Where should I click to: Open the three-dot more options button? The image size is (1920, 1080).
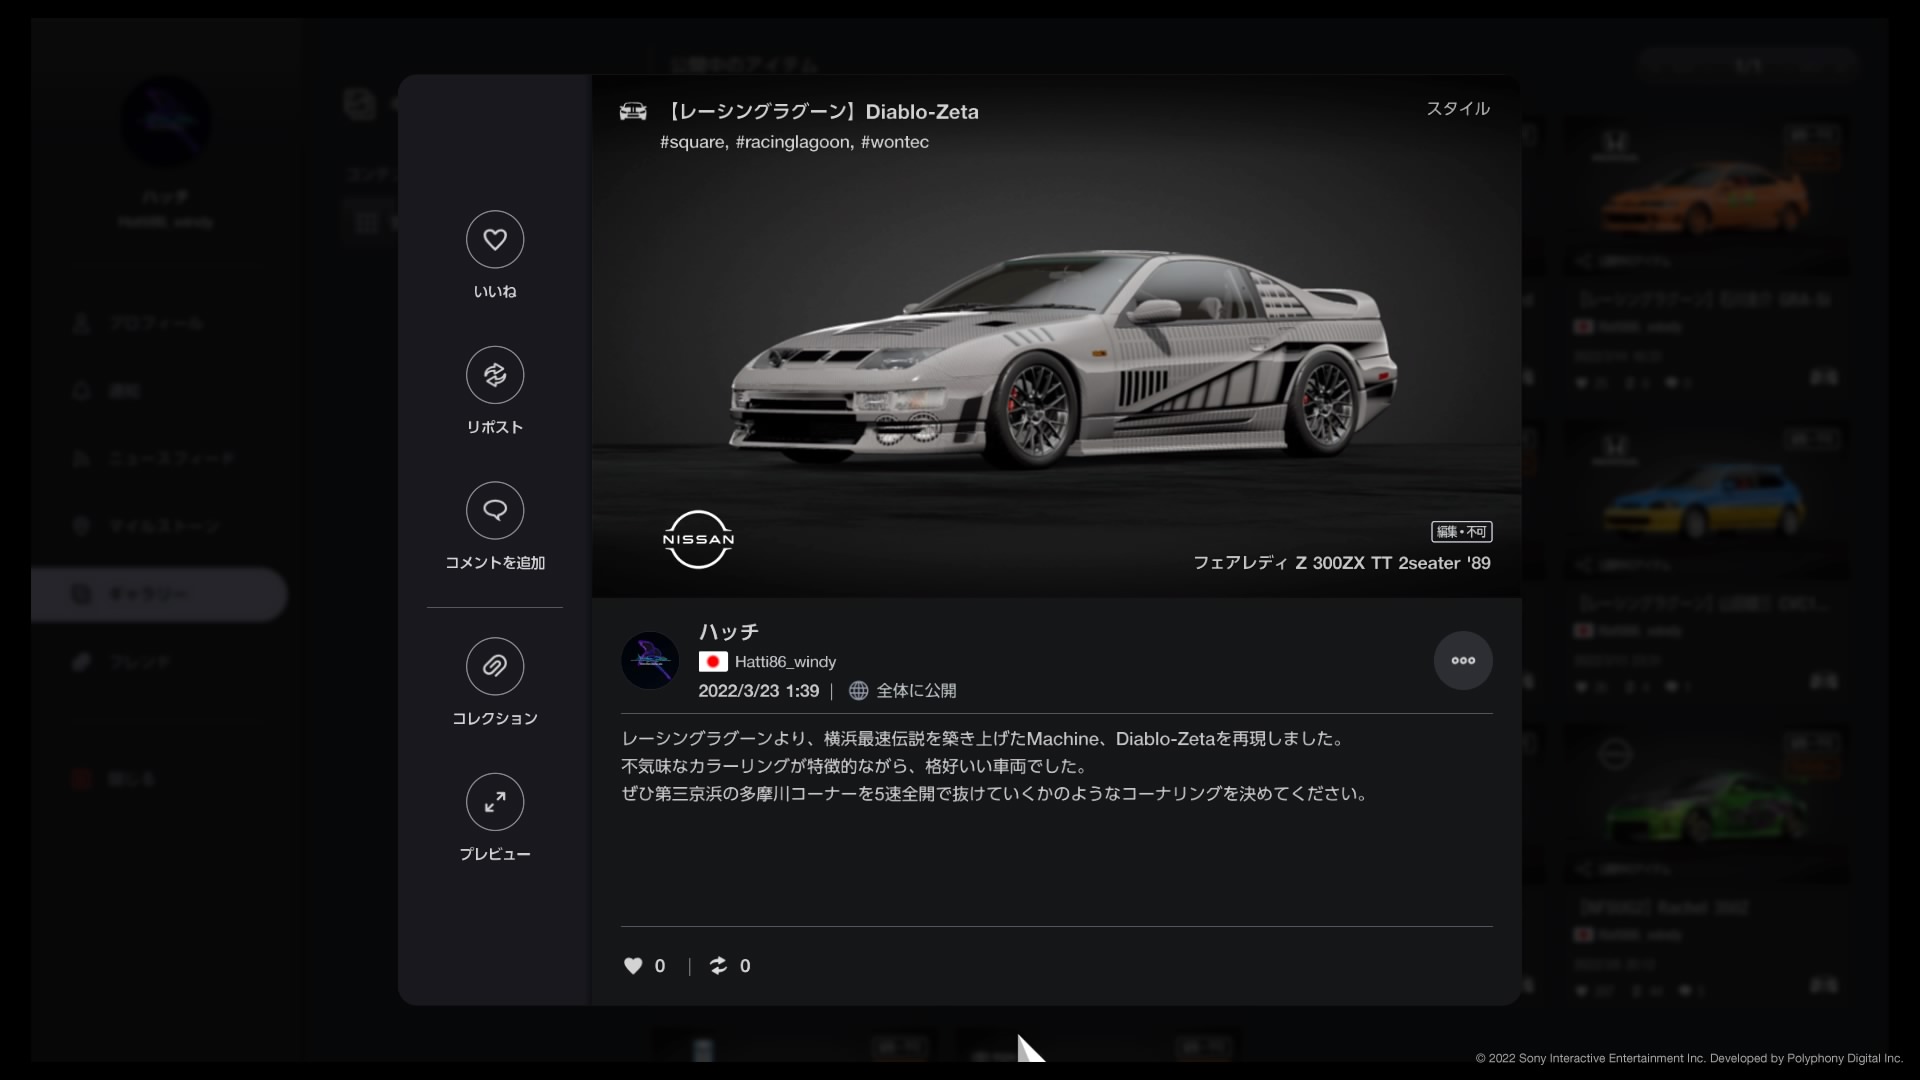[1463, 660]
